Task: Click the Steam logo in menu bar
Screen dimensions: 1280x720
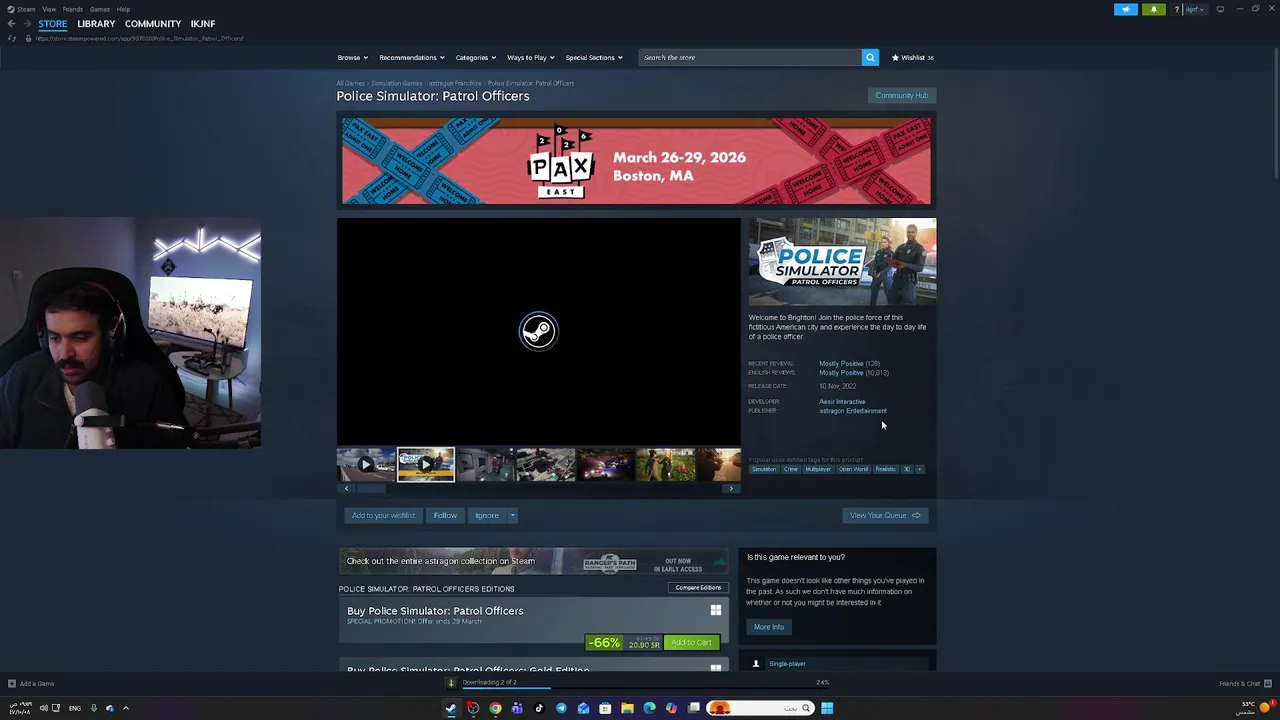Action: pyautogui.click(x=11, y=9)
